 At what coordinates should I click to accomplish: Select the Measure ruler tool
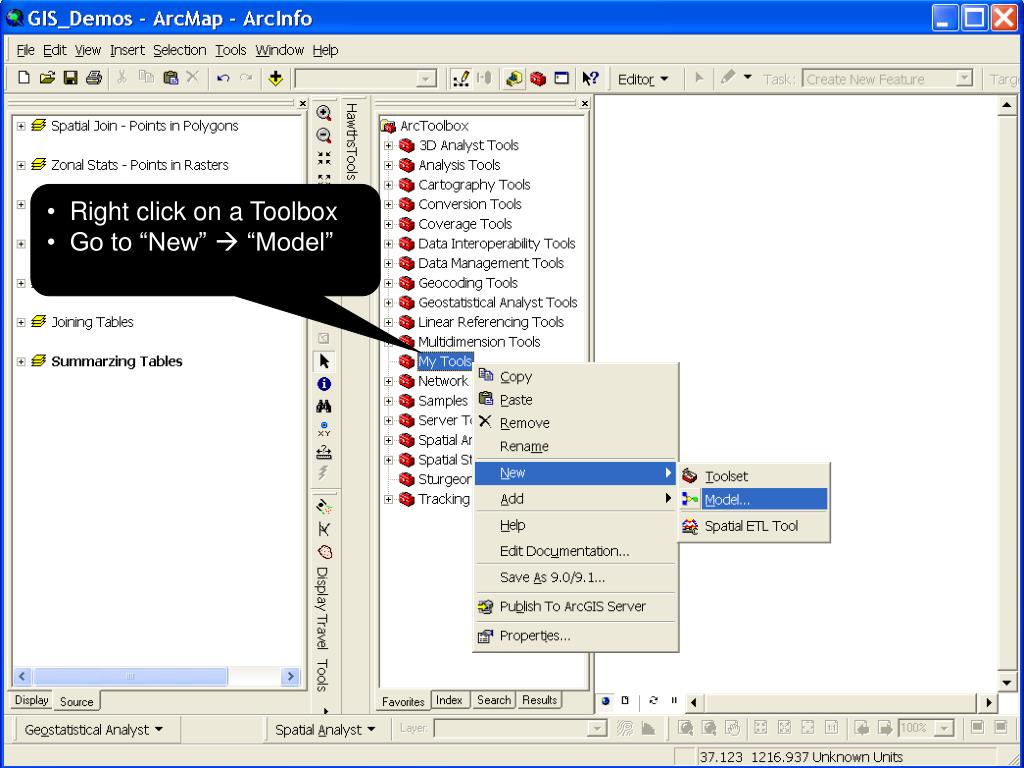(324, 452)
